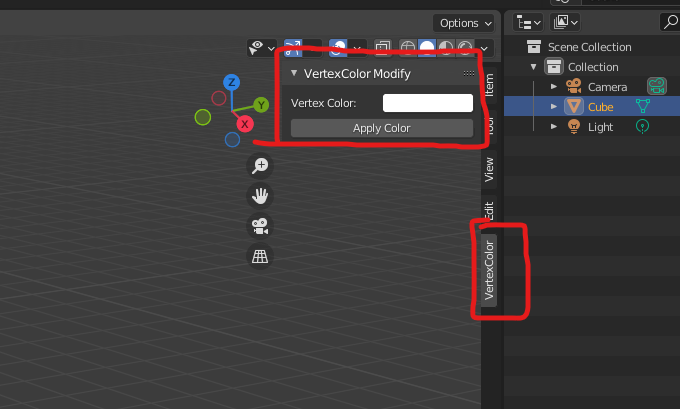The height and width of the screenshot is (409, 680).
Task: Click the Collection box icon
Action: [554, 67]
